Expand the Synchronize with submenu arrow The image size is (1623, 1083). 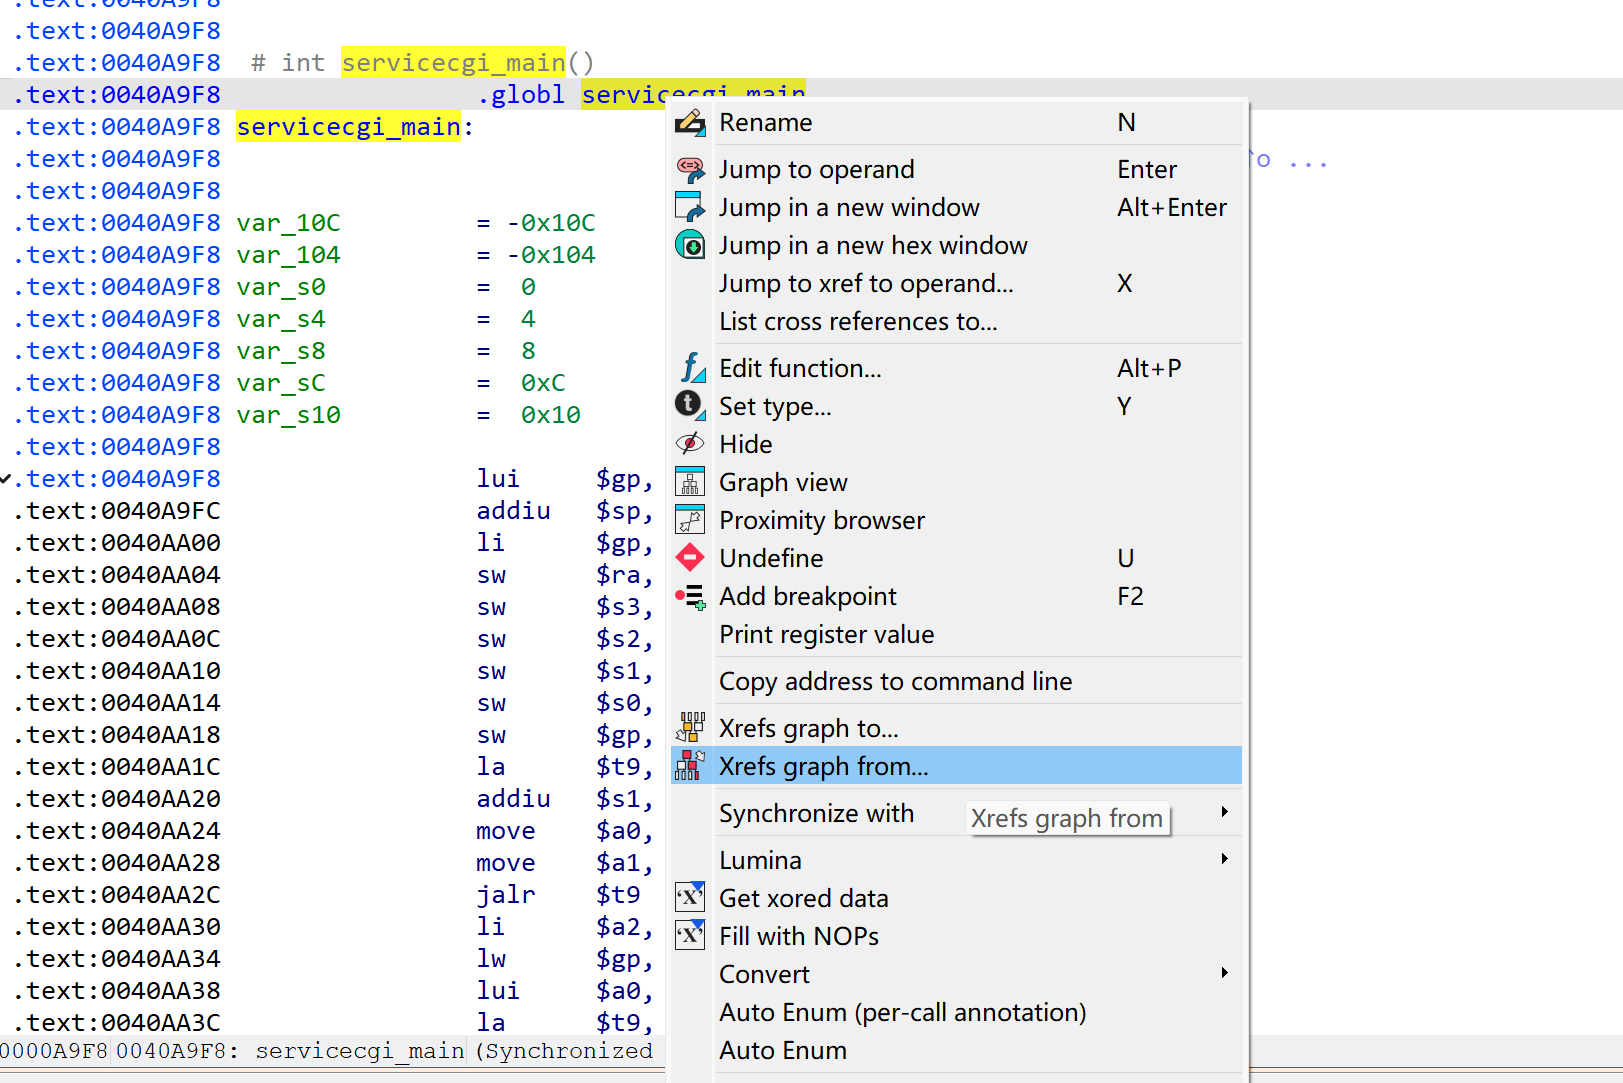click(x=1224, y=812)
